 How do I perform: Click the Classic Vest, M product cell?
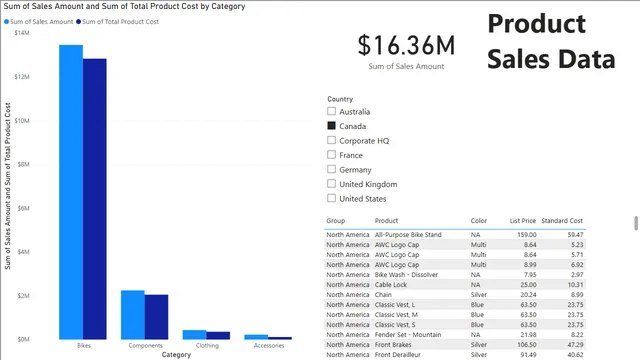[x=396, y=315]
